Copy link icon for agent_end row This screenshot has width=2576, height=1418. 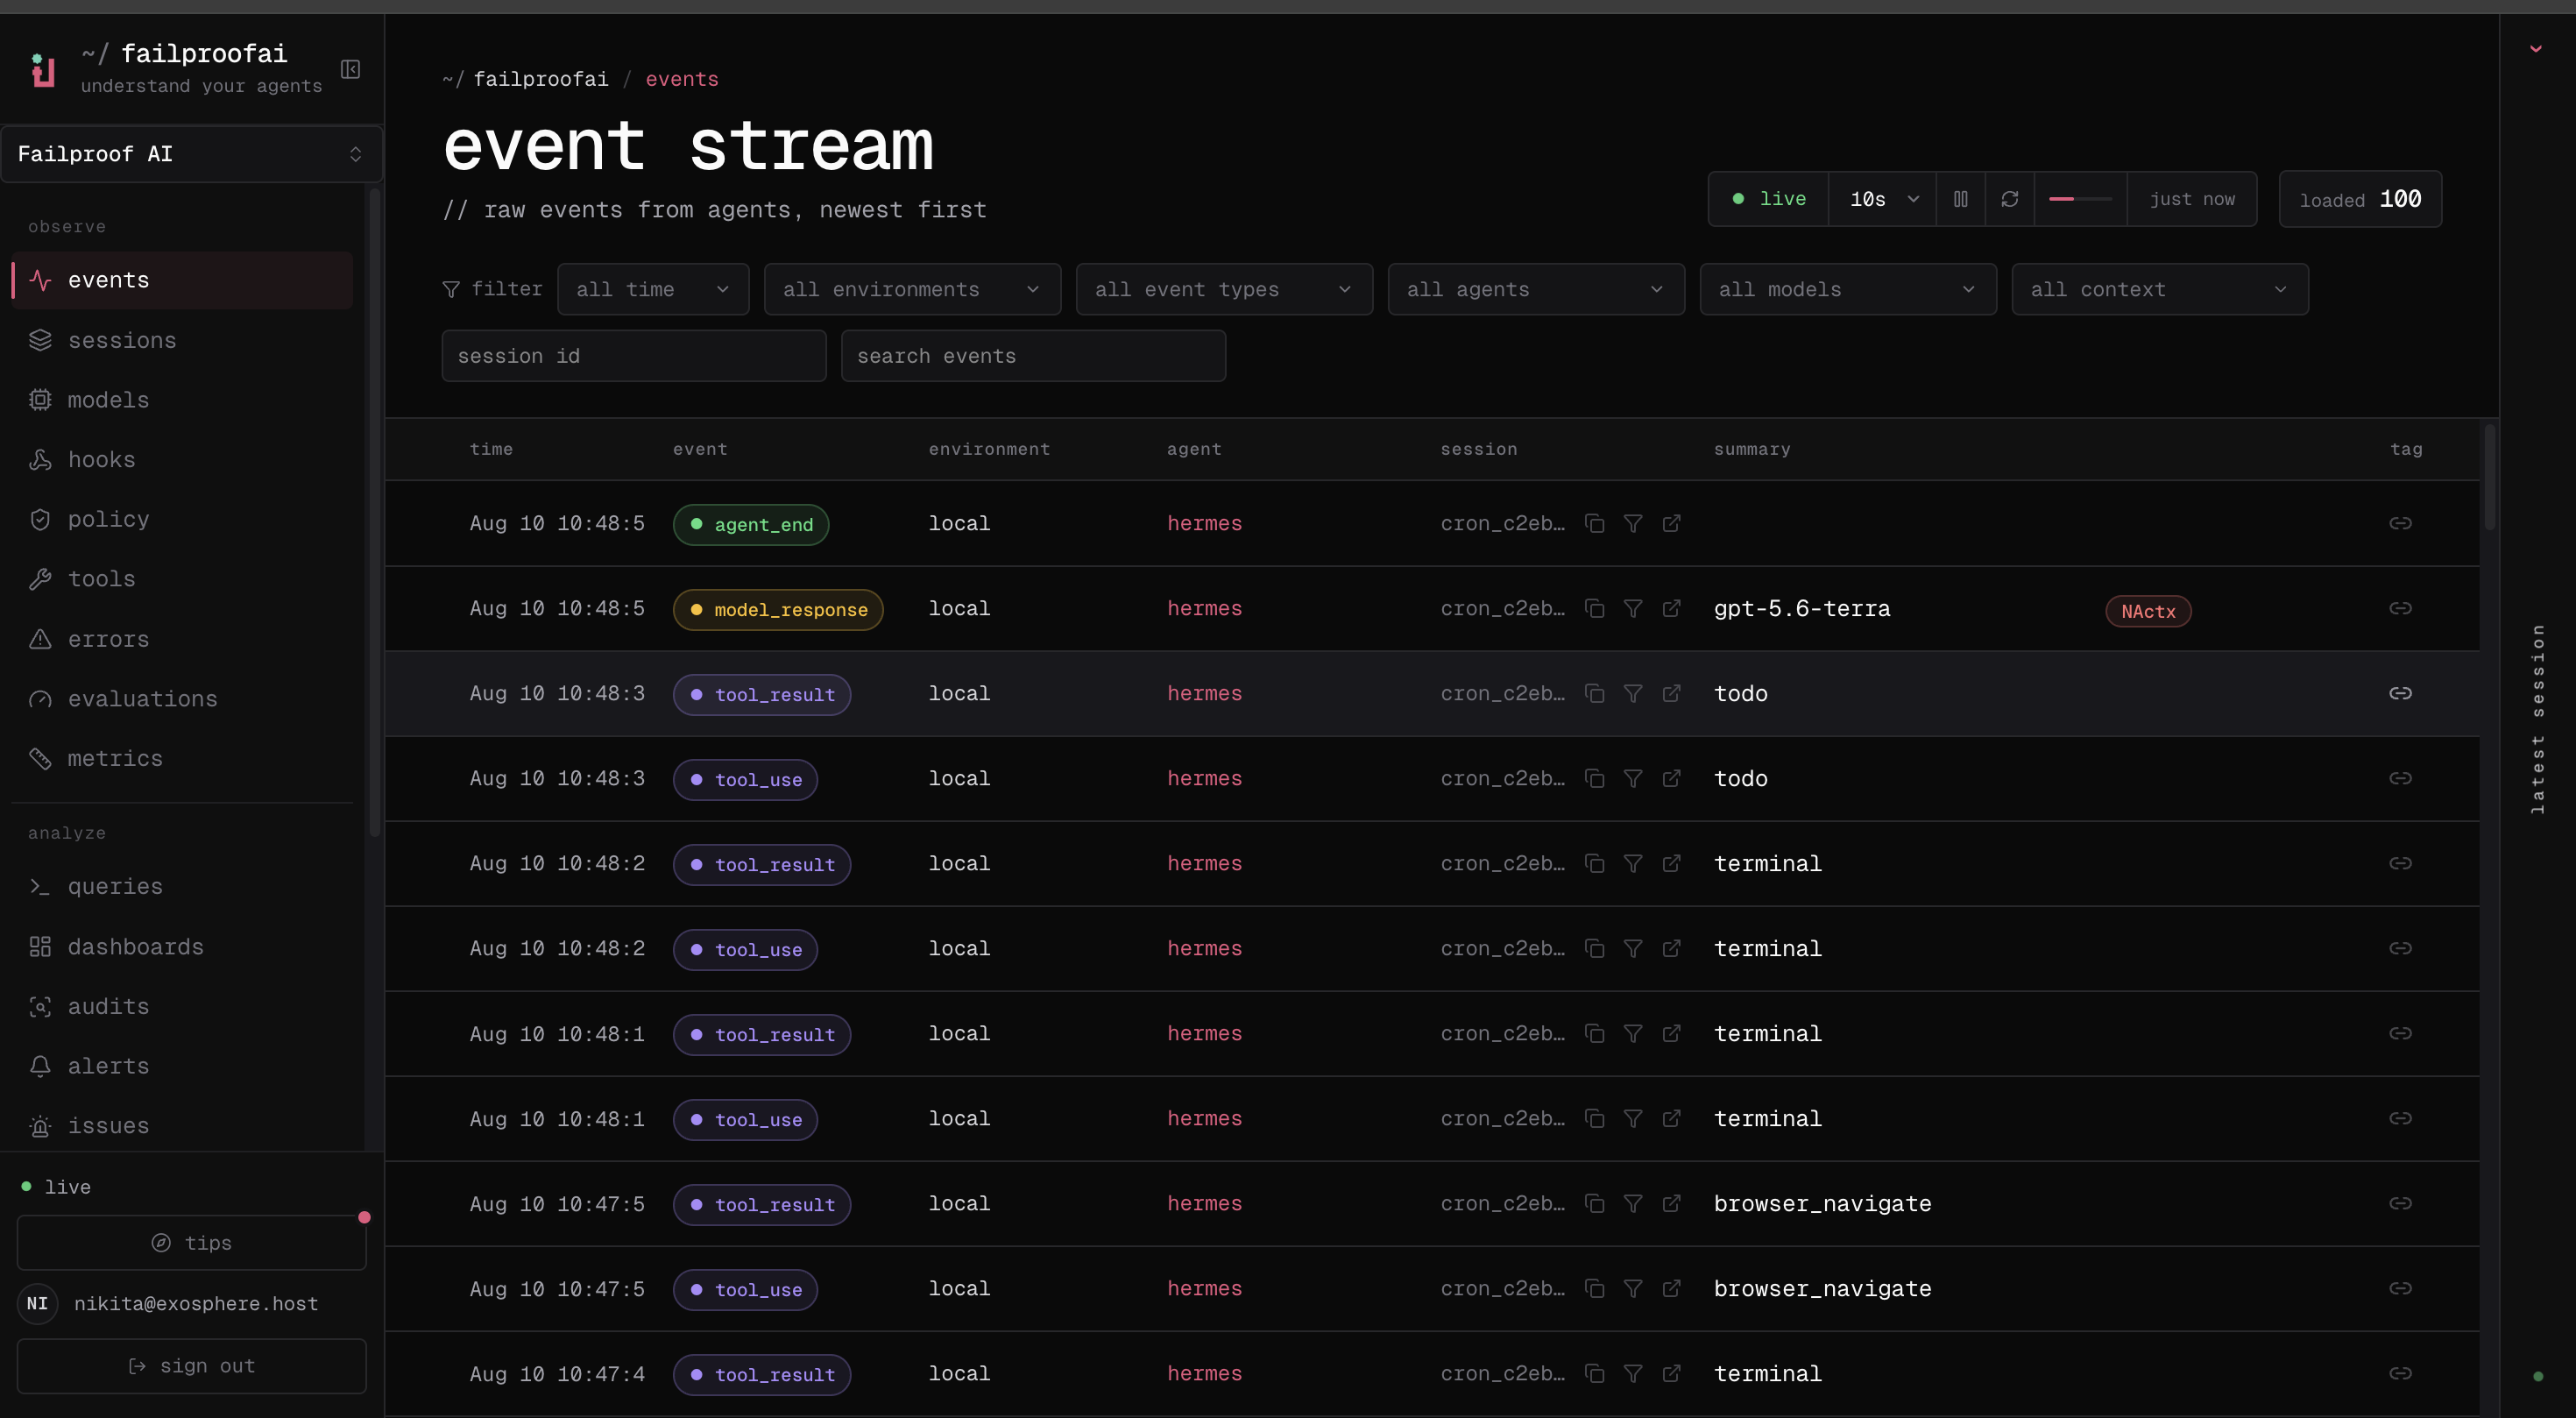tap(2400, 523)
